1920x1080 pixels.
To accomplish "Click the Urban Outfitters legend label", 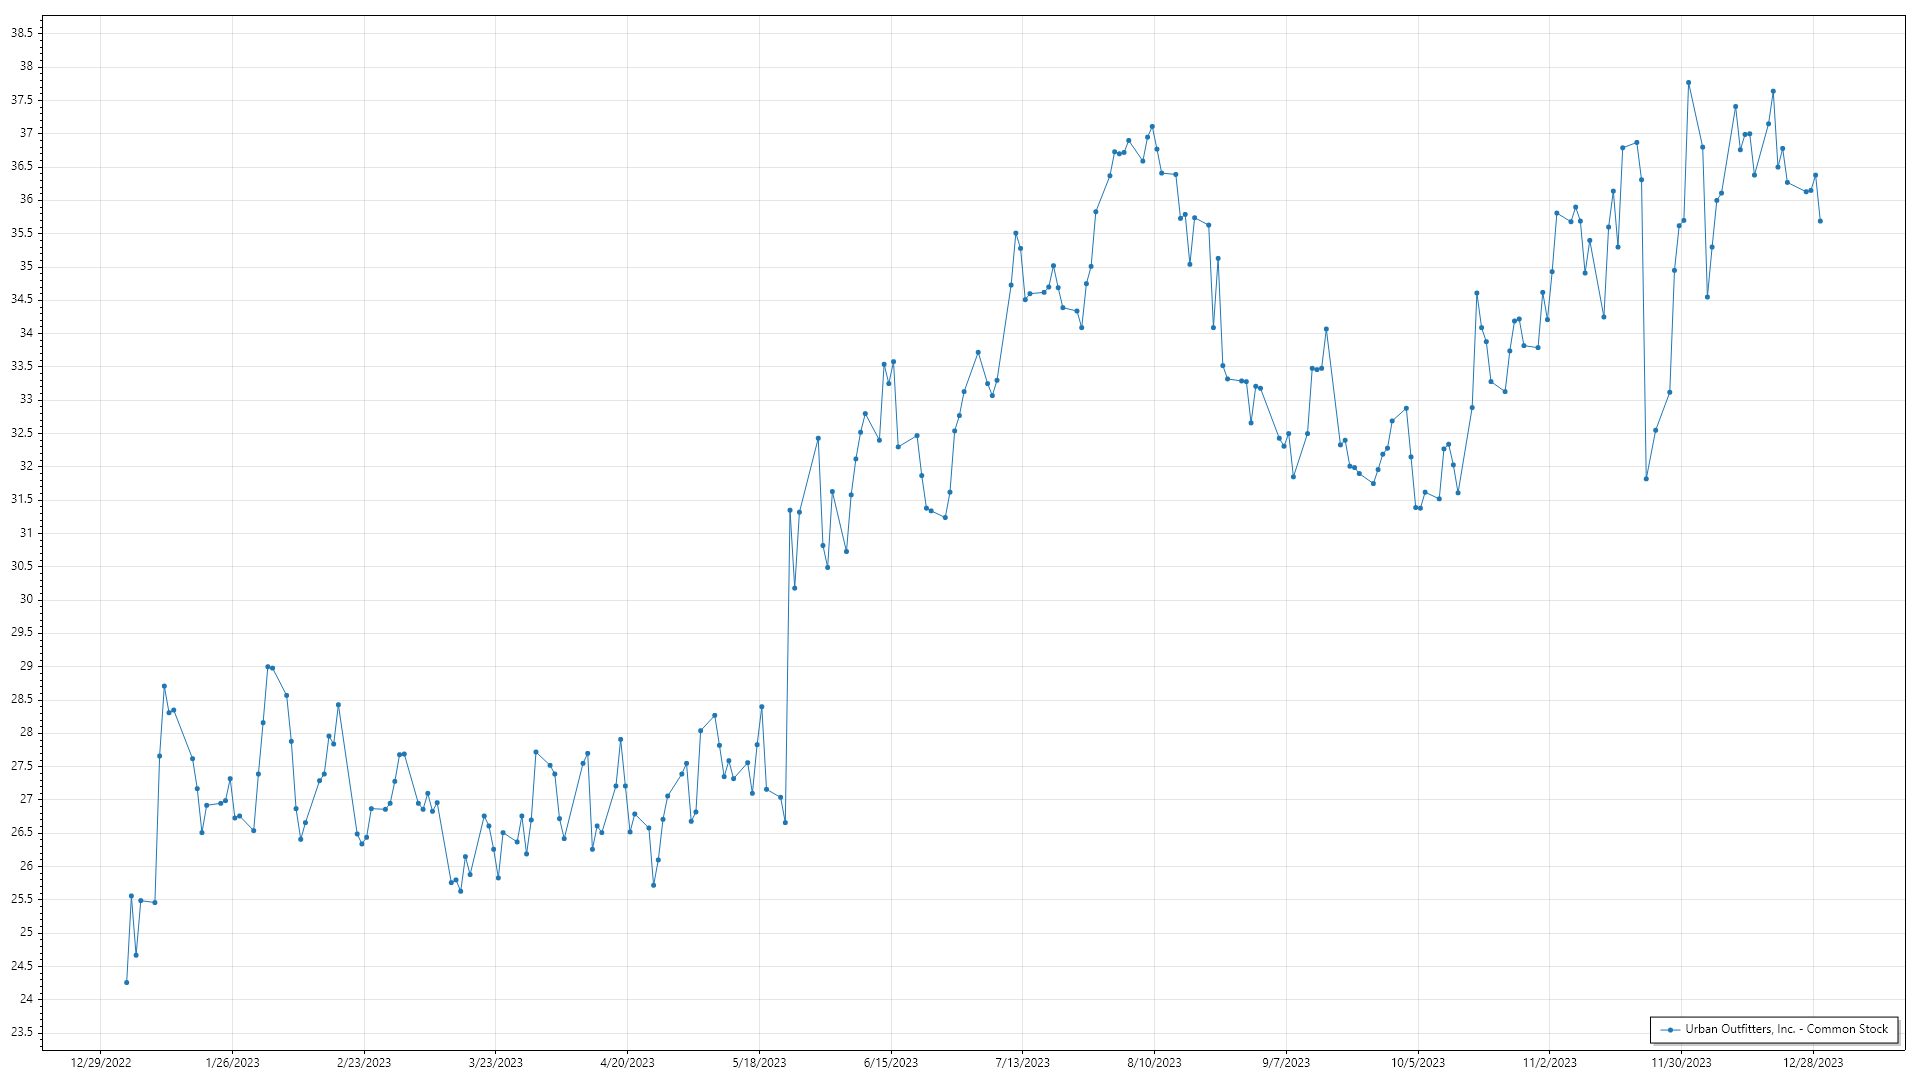I will [x=1786, y=1029].
